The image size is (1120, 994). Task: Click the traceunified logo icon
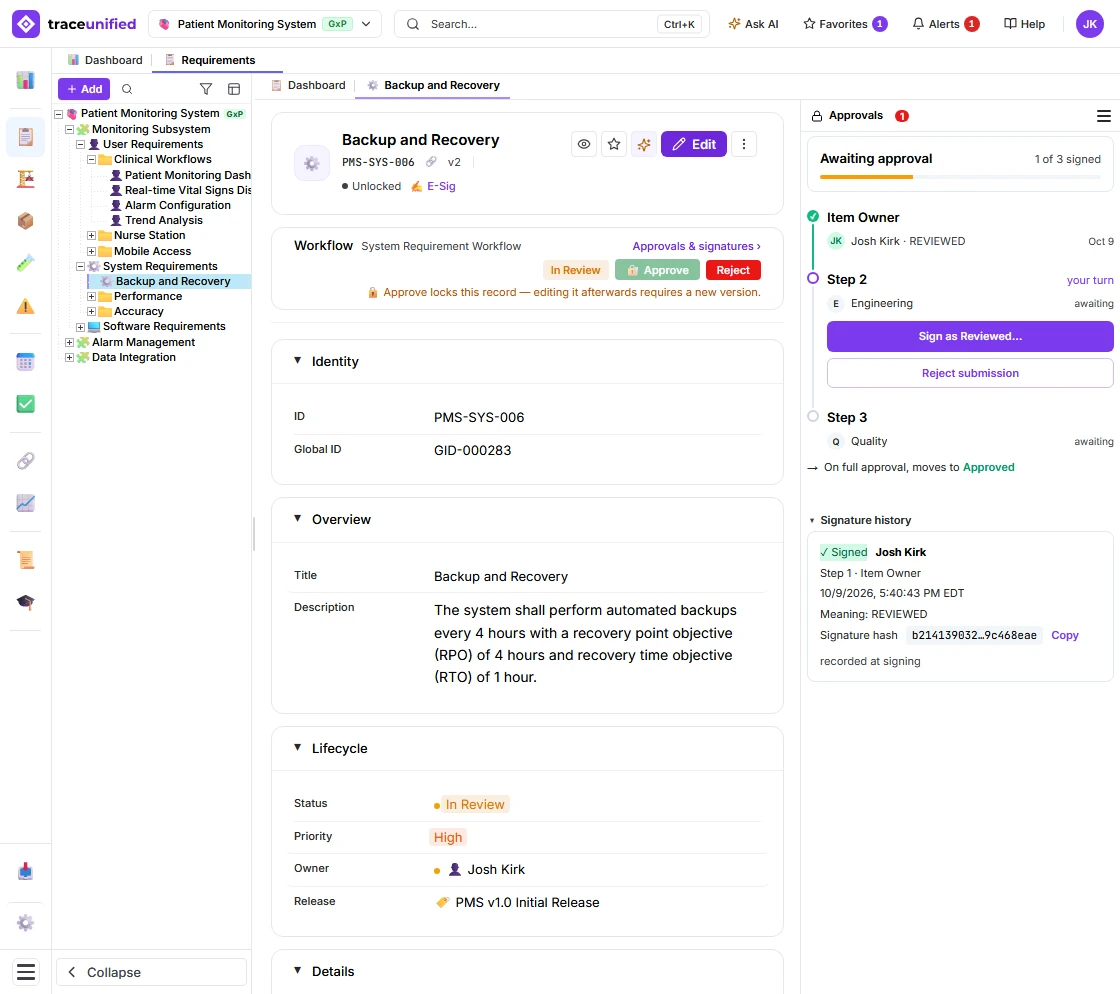coord(26,24)
